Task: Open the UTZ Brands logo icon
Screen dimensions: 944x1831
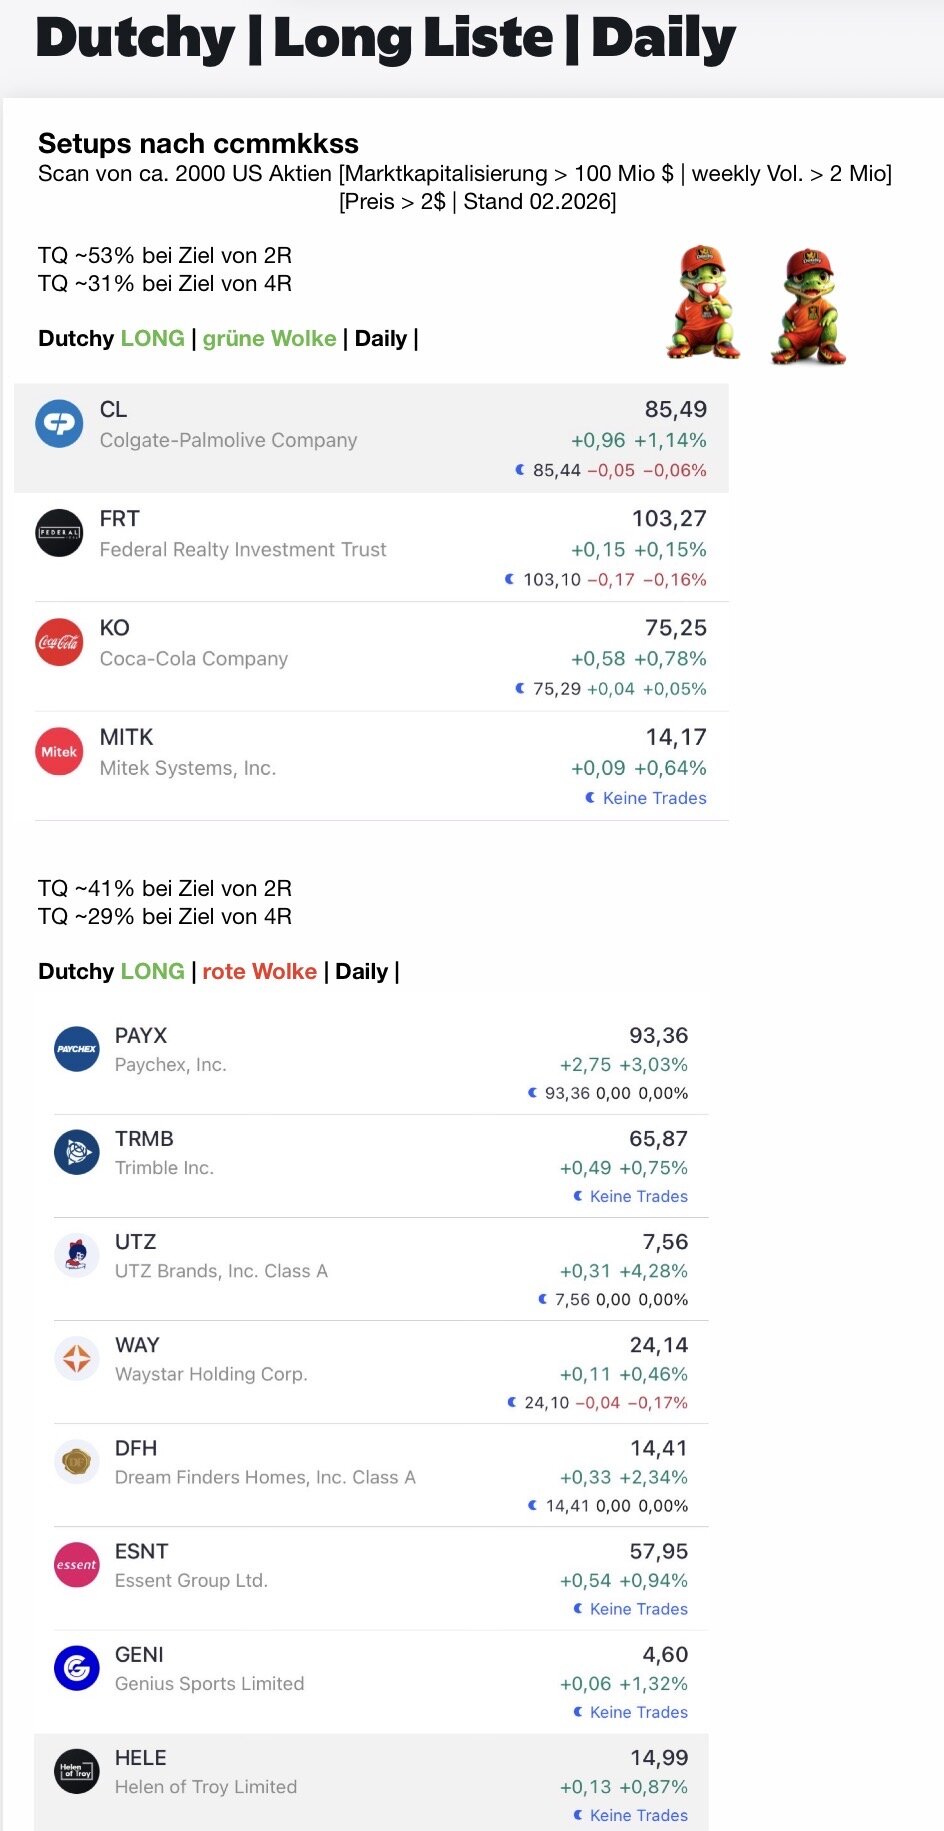Action: coord(77,1255)
